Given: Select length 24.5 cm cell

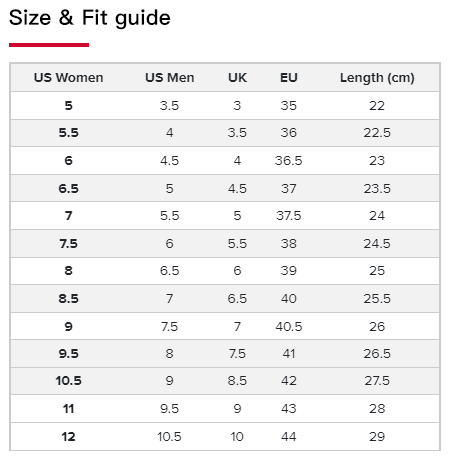Looking at the screenshot, I should 377,244.
